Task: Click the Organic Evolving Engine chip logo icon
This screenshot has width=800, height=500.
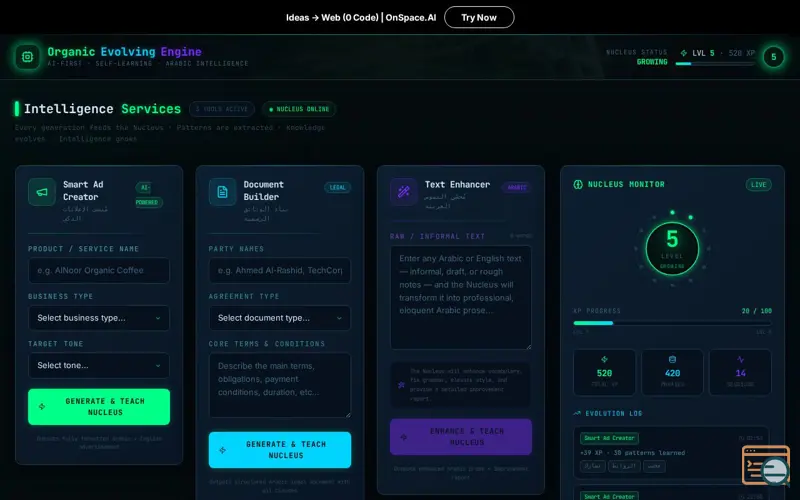Action: [x=27, y=57]
